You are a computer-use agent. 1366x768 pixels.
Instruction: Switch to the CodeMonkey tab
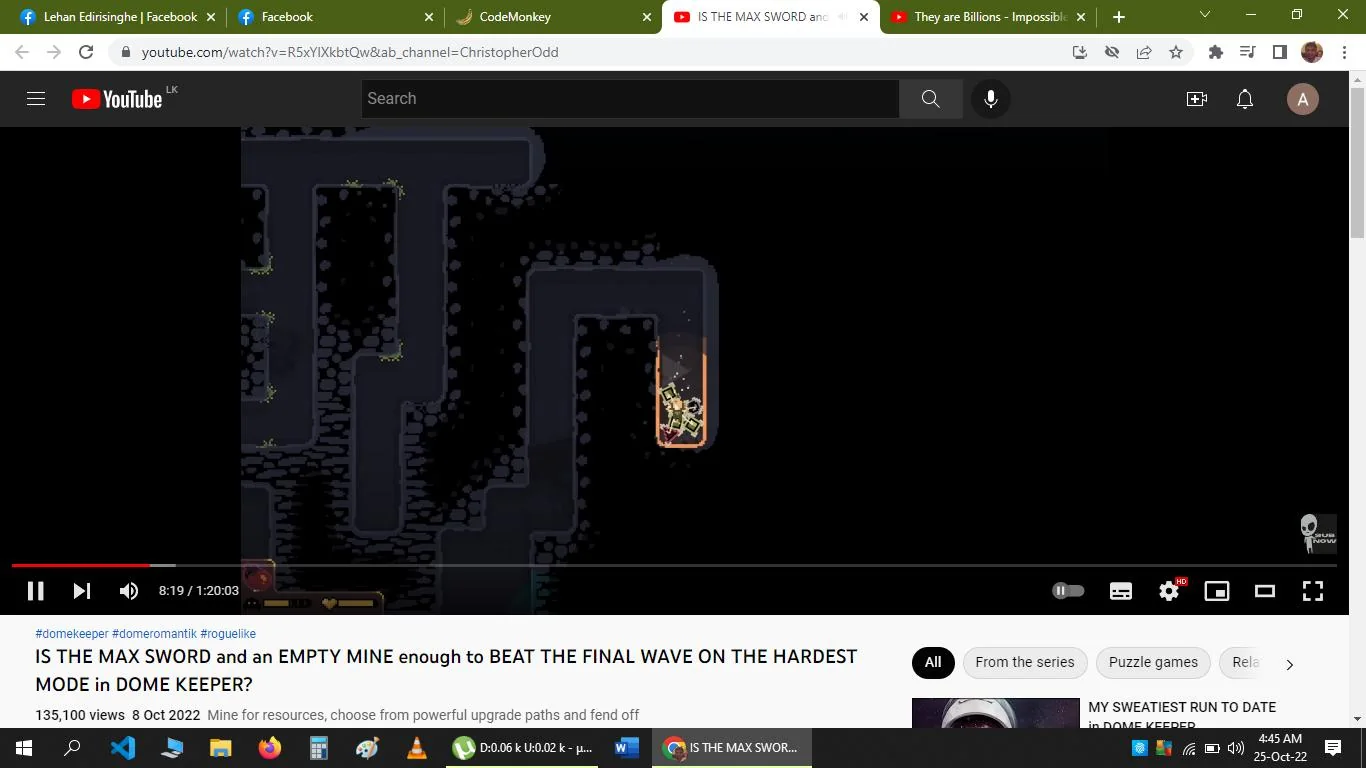[551, 17]
